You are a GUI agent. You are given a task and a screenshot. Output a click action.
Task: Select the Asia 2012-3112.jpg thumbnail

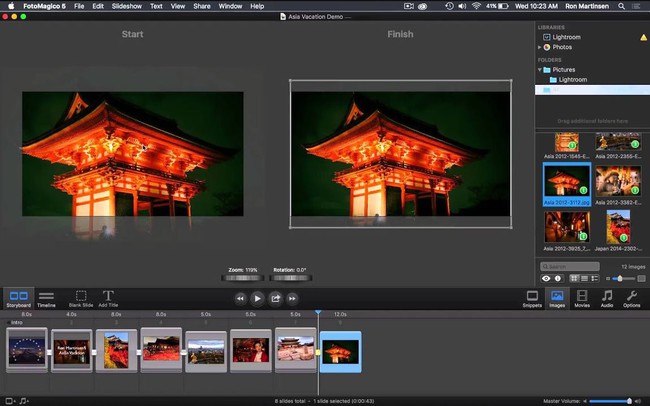coord(567,184)
